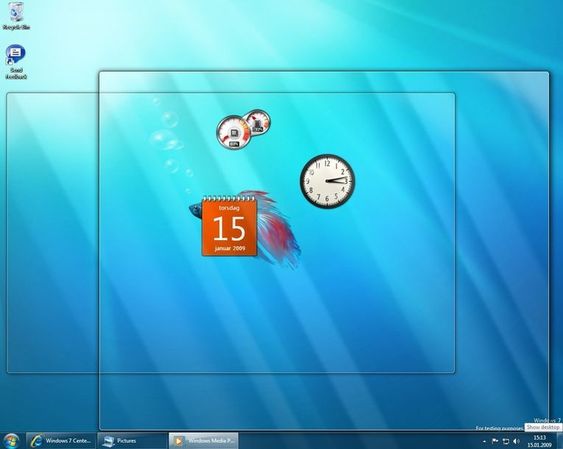Click the large CPU meter gadget dial

233,132
